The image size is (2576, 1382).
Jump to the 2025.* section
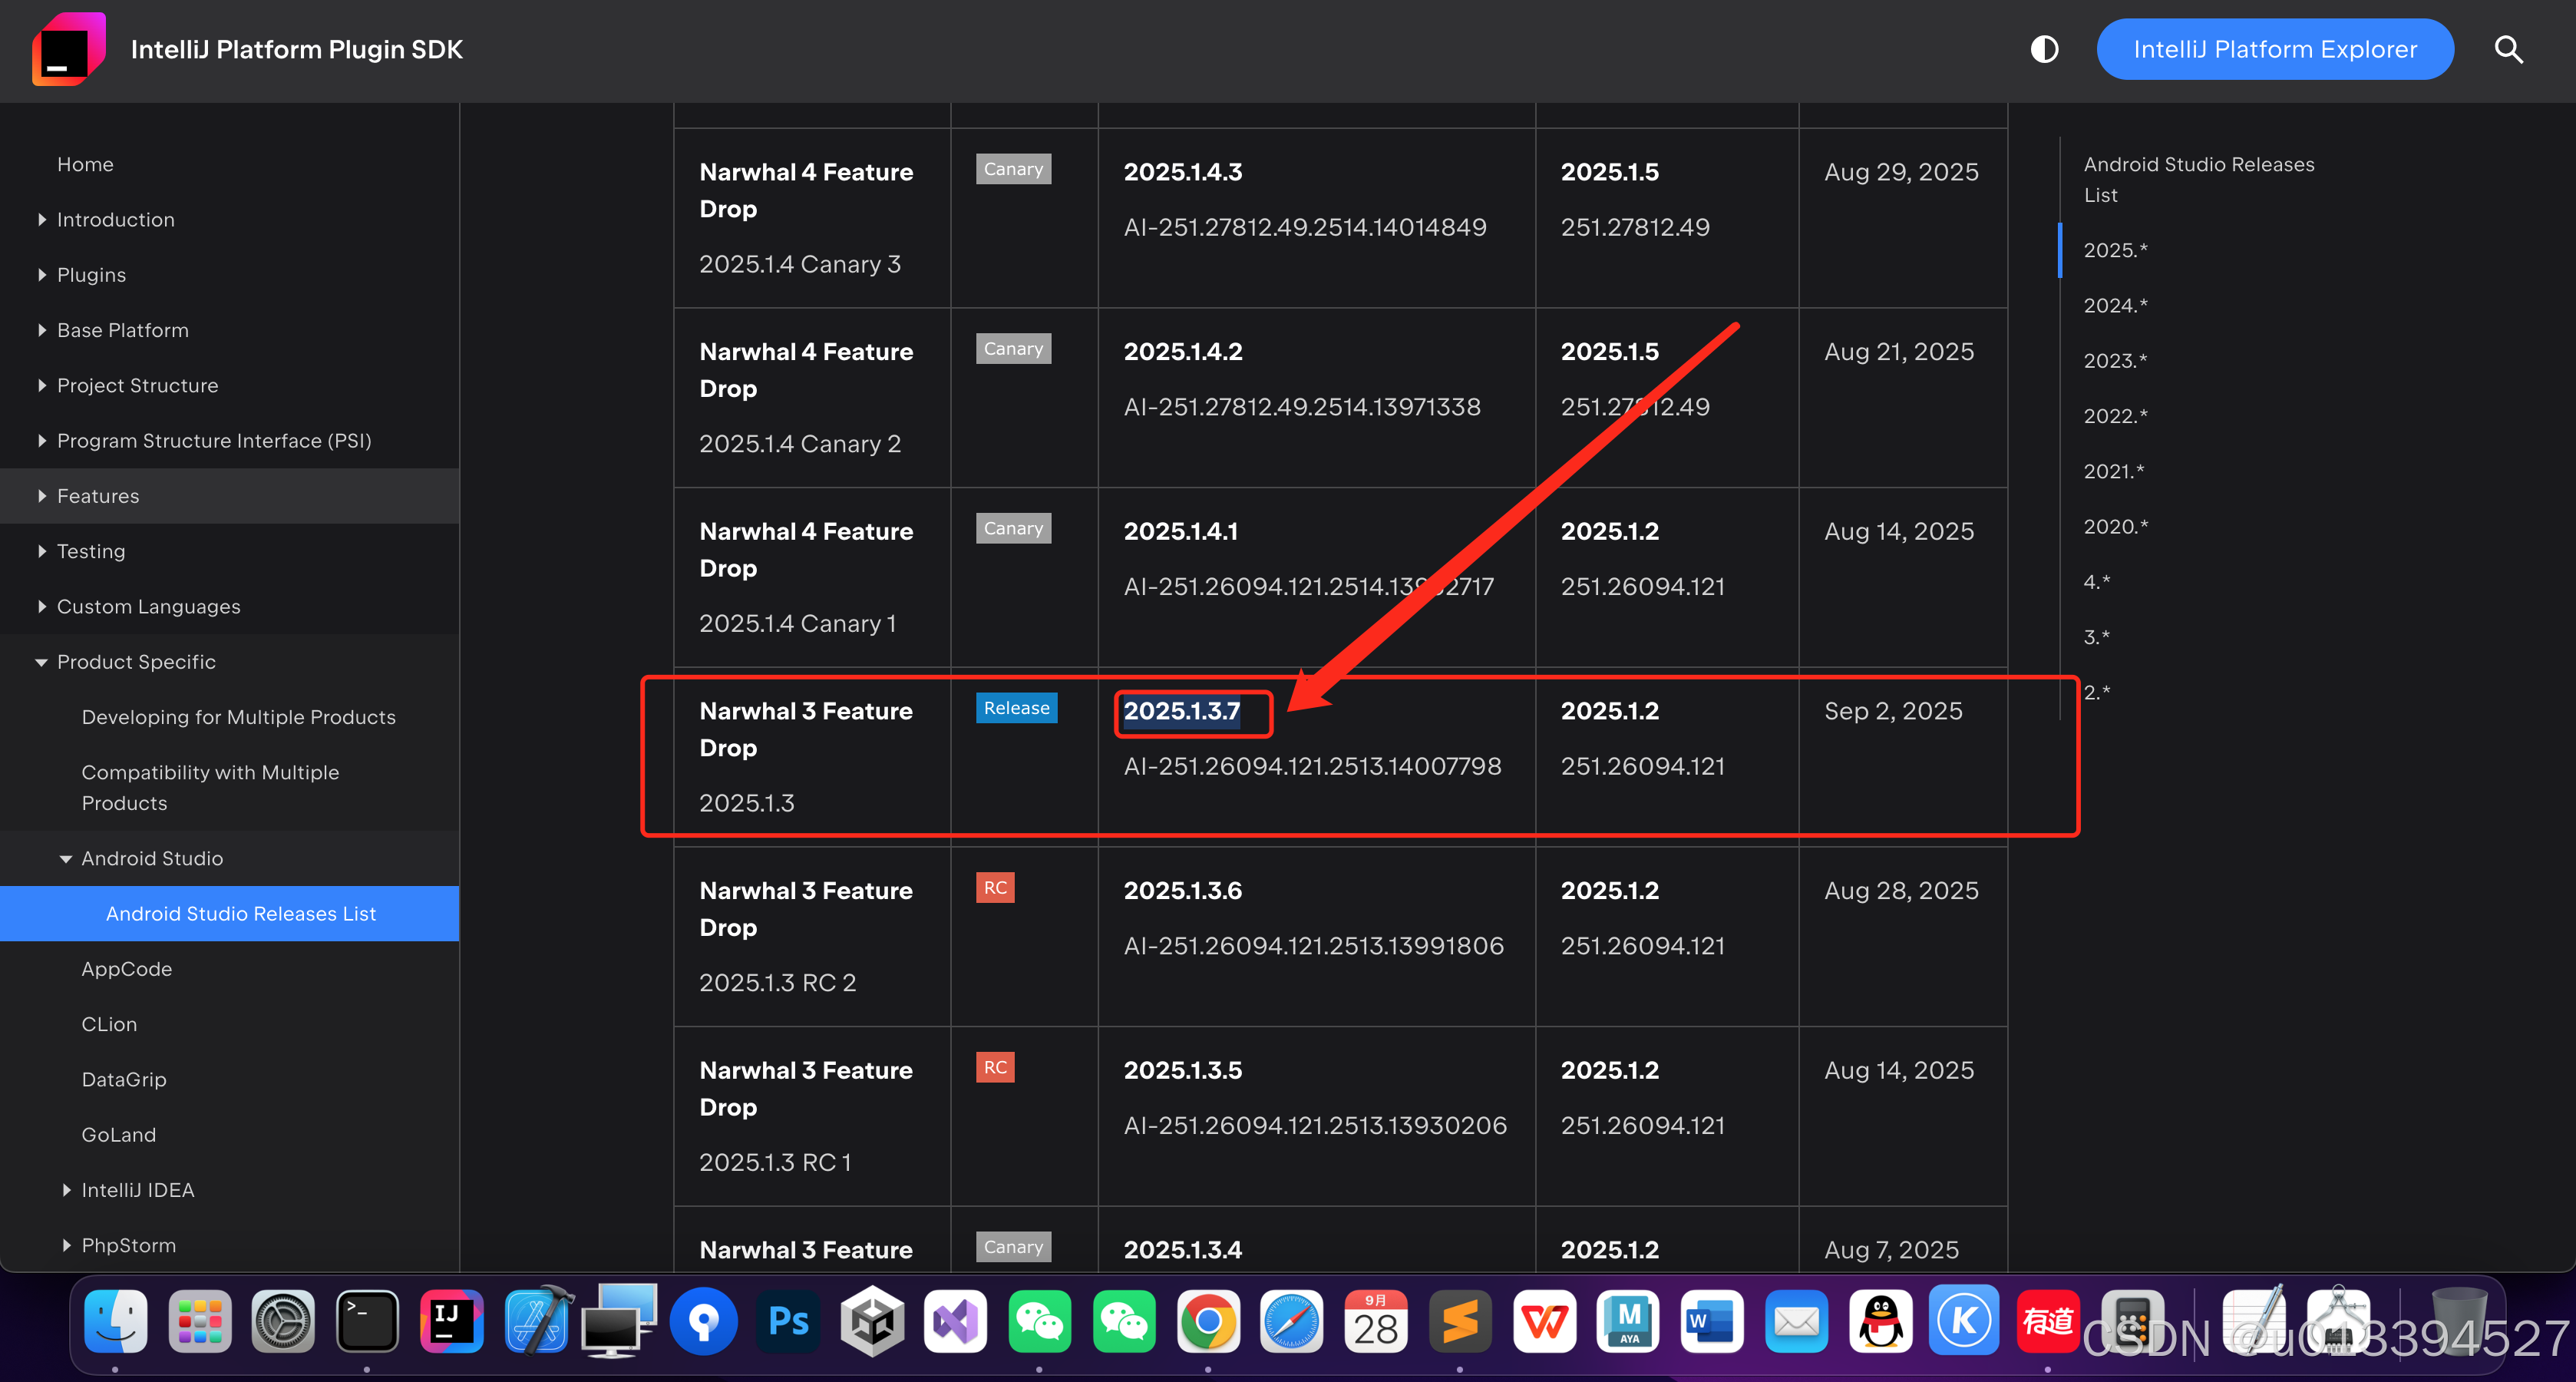pyautogui.click(x=2115, y=250)
